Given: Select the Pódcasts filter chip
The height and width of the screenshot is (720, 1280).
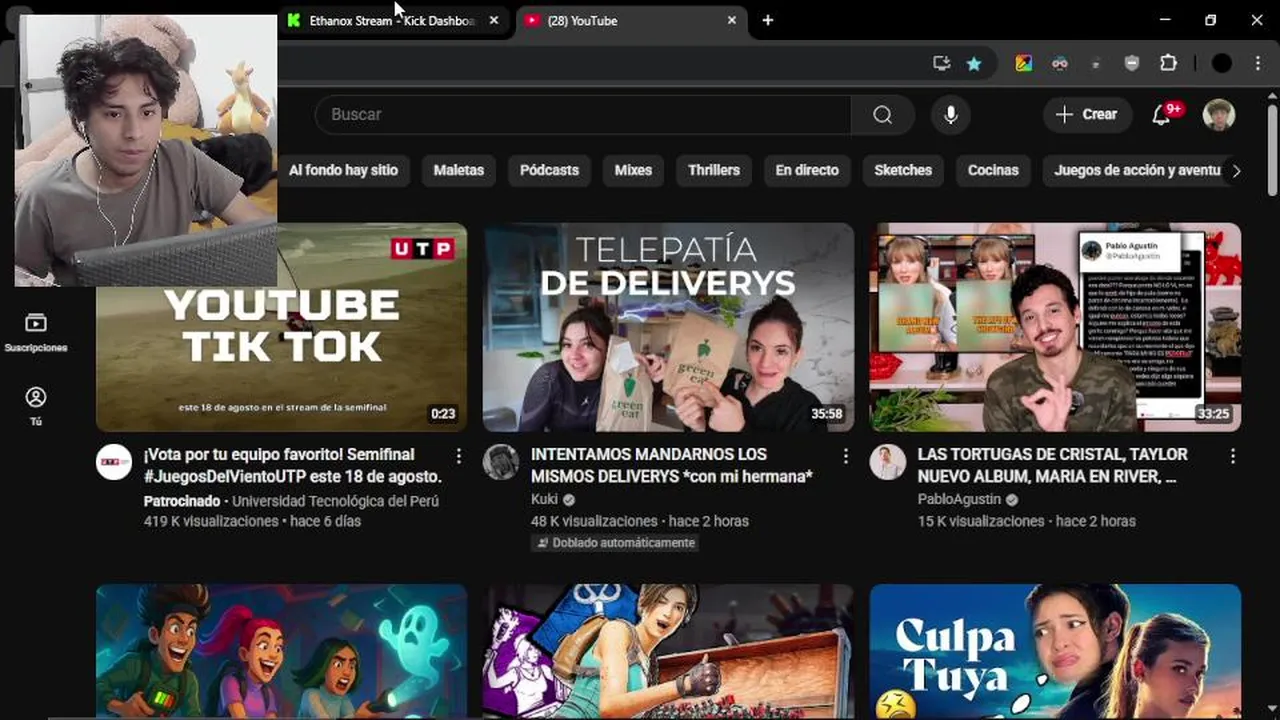Looking at the screenshot, I should coord(549,170).
